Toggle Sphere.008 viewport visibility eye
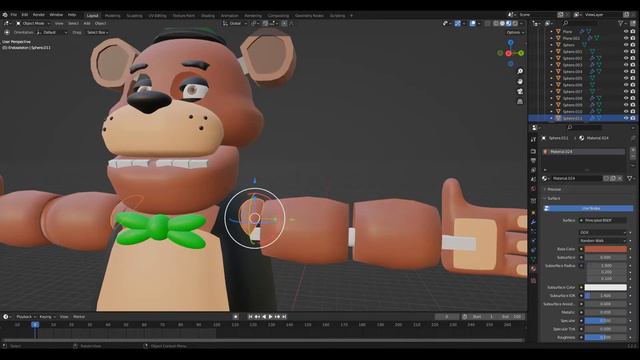 pos(626,98)
